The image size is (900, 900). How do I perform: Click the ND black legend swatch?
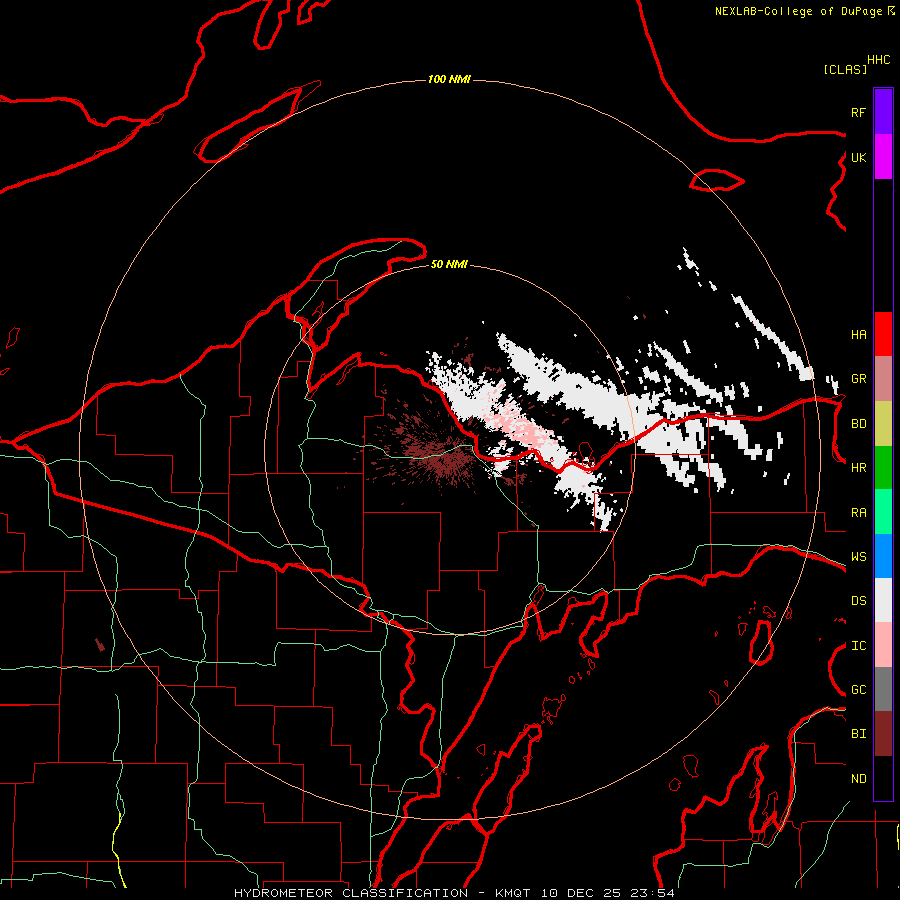coord(883,778)
